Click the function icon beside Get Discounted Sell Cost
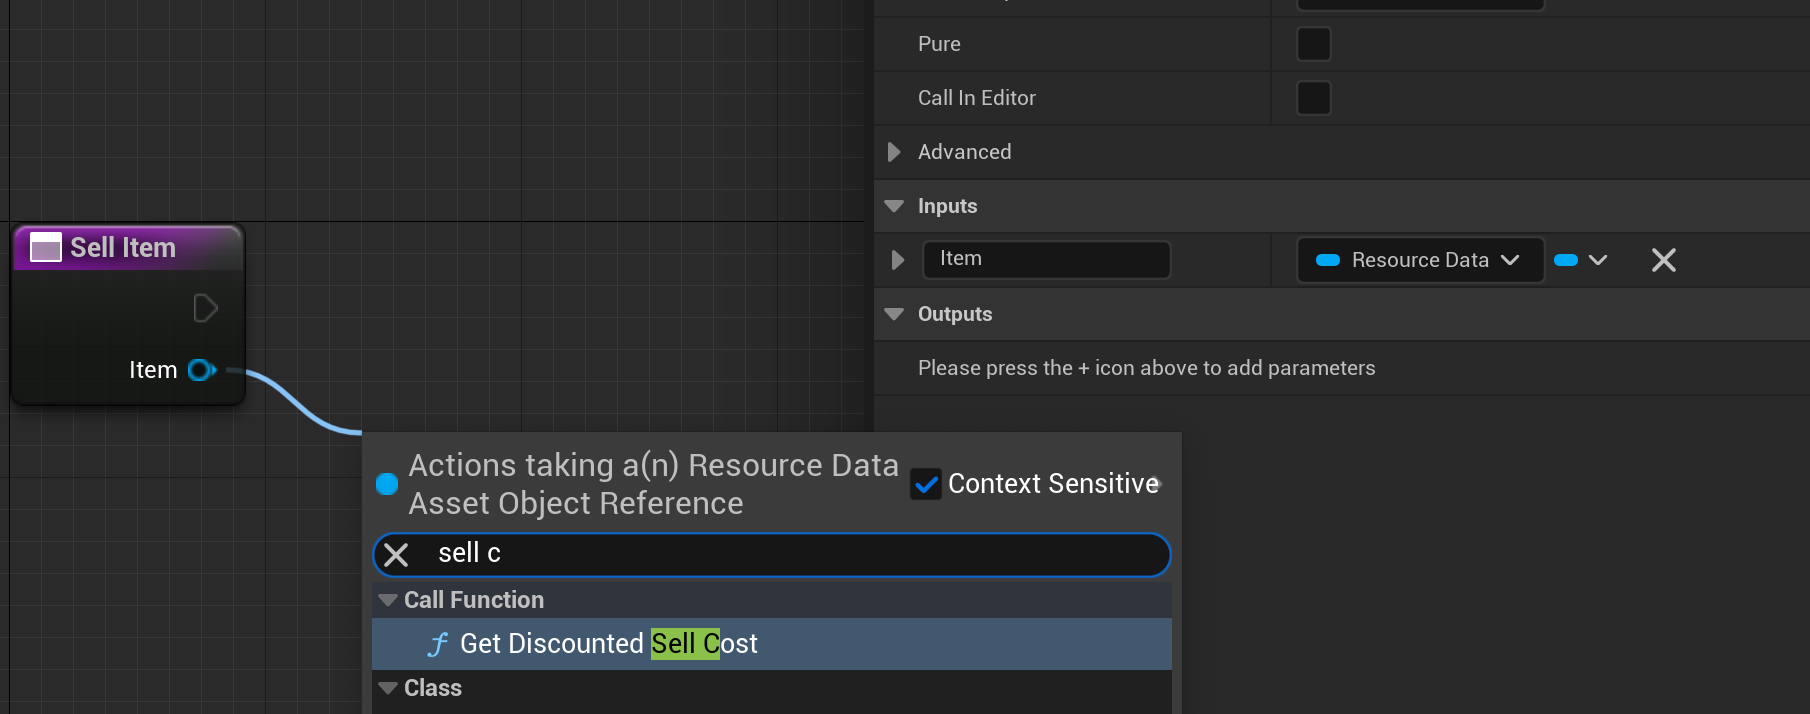 point(437,644)
